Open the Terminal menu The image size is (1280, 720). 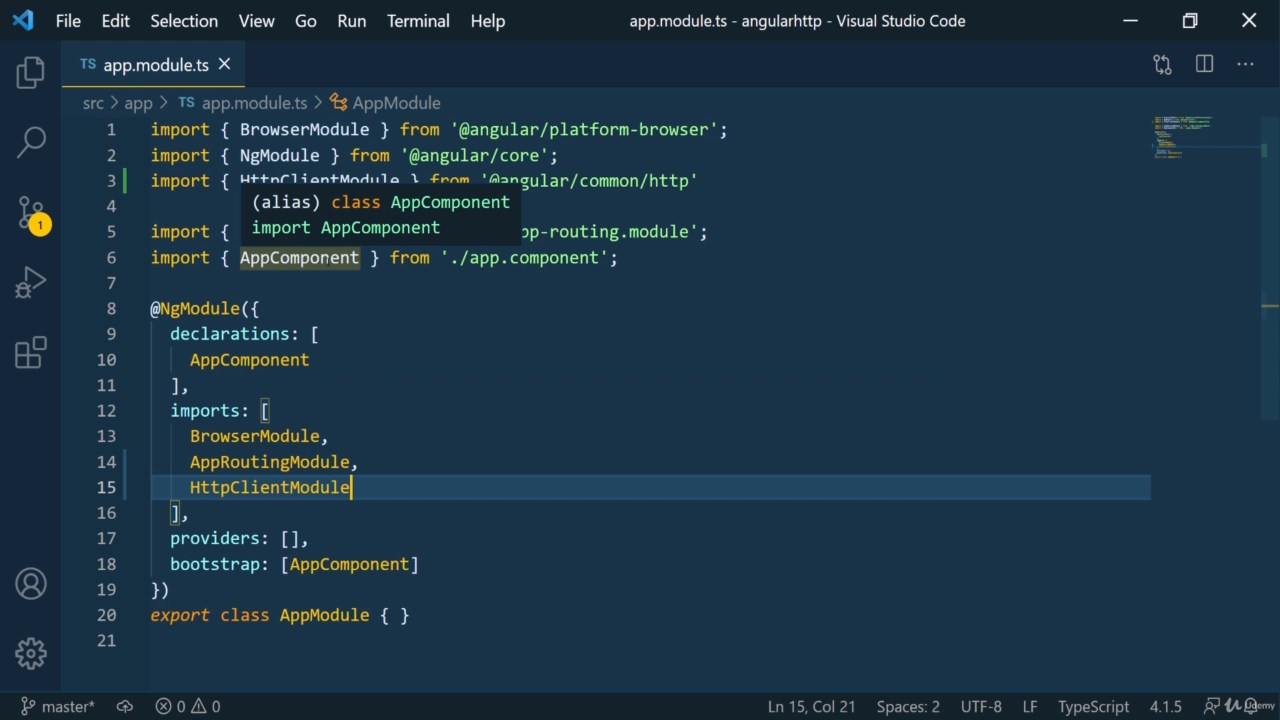coord(418,21)
